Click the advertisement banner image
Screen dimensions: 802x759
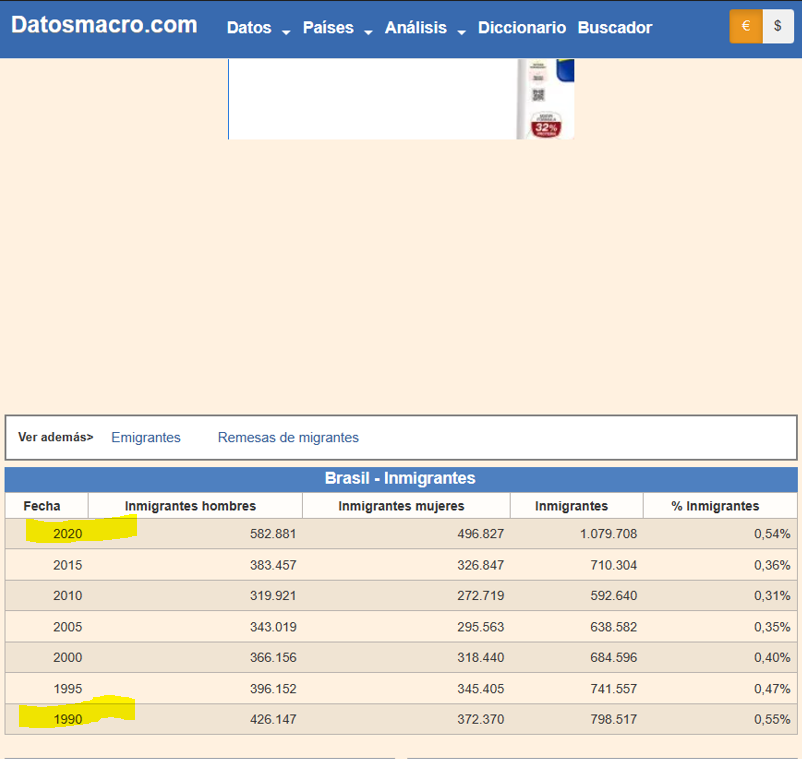[x=400, y=99]
